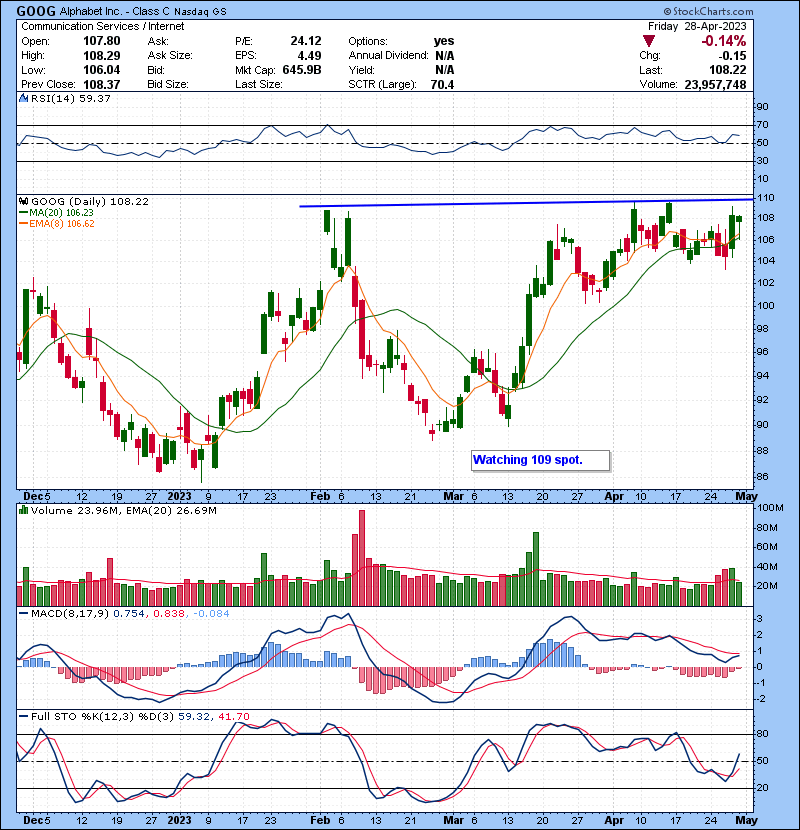The height and width of the screenshot is (830, 800).
Task: Click the SCTR (Large) value 70.4
Action: [443, 84]
